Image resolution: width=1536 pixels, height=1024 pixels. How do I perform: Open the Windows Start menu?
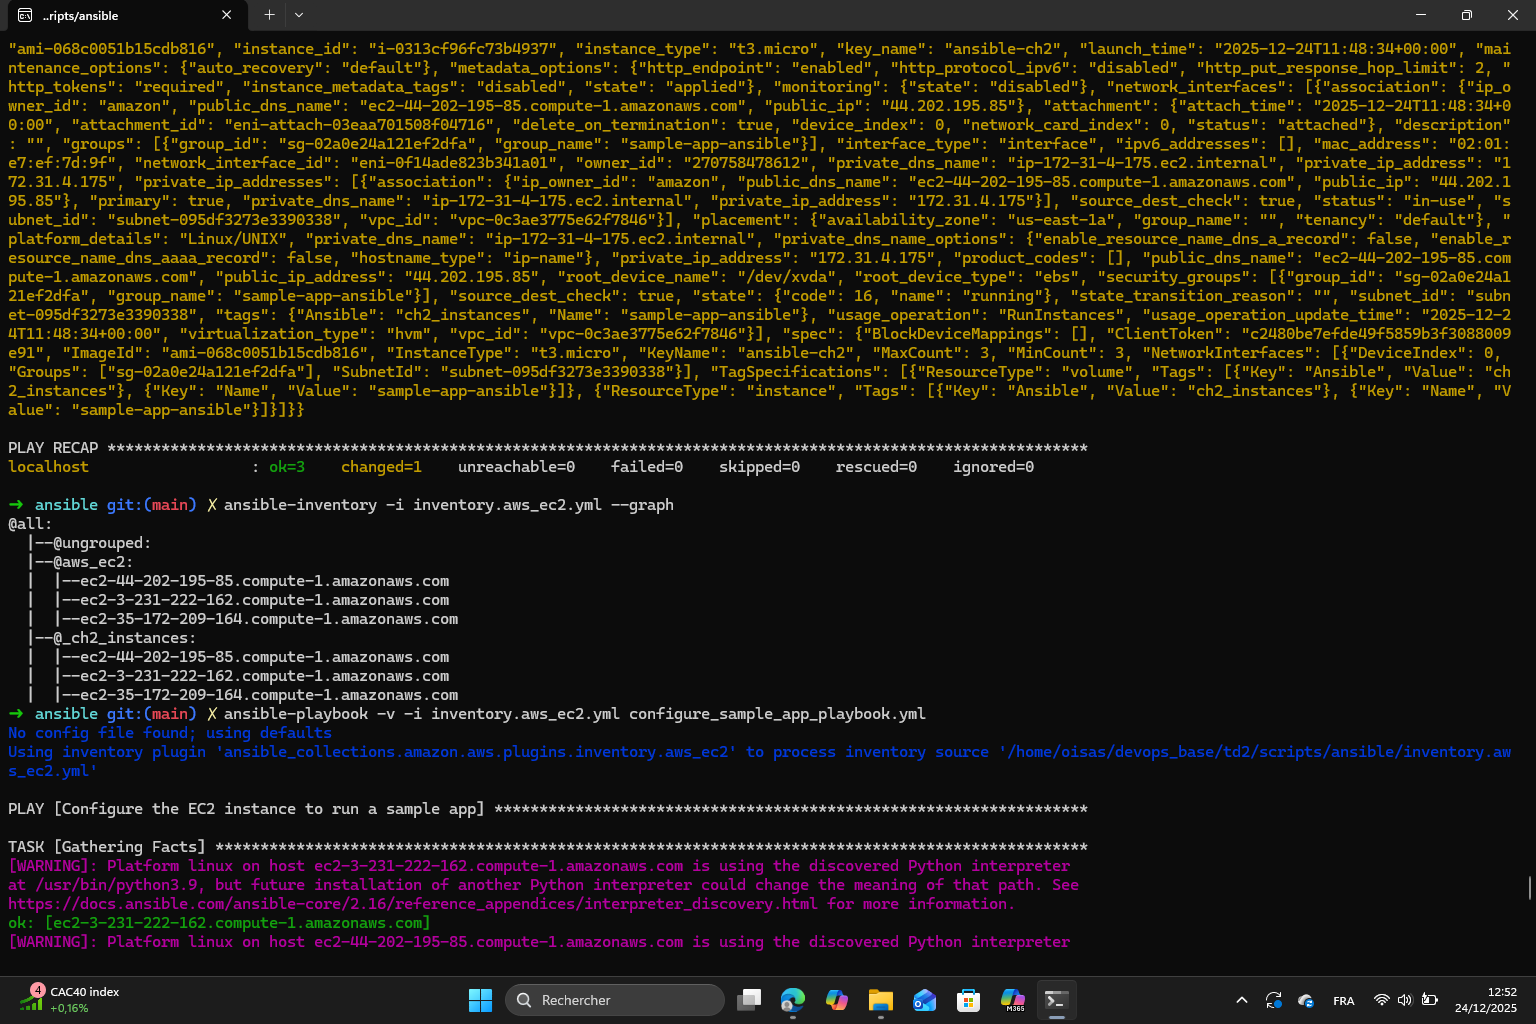click(480, 1000)
